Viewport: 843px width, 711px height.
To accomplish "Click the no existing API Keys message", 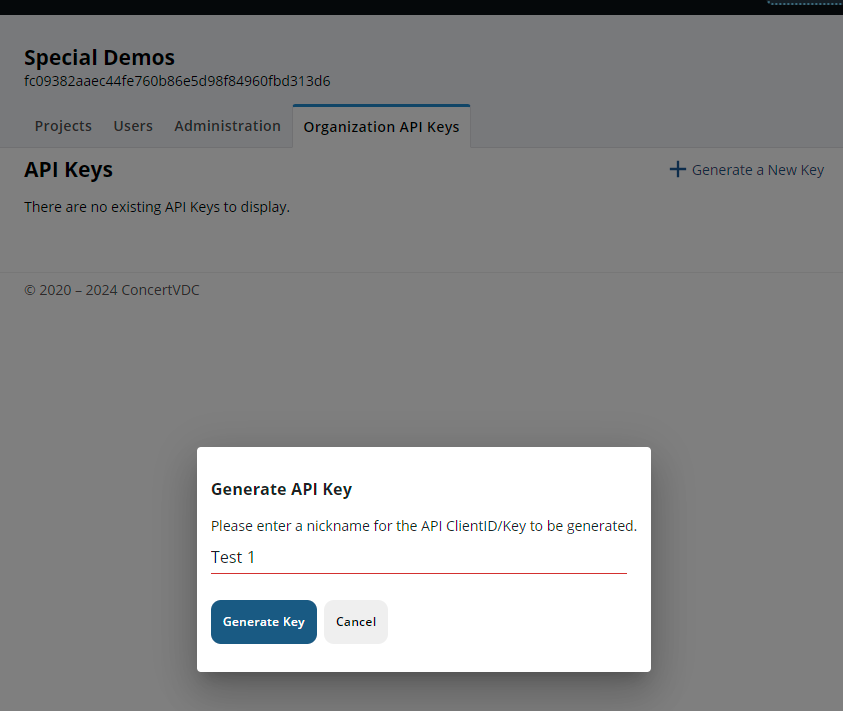I will click(157, 207).
